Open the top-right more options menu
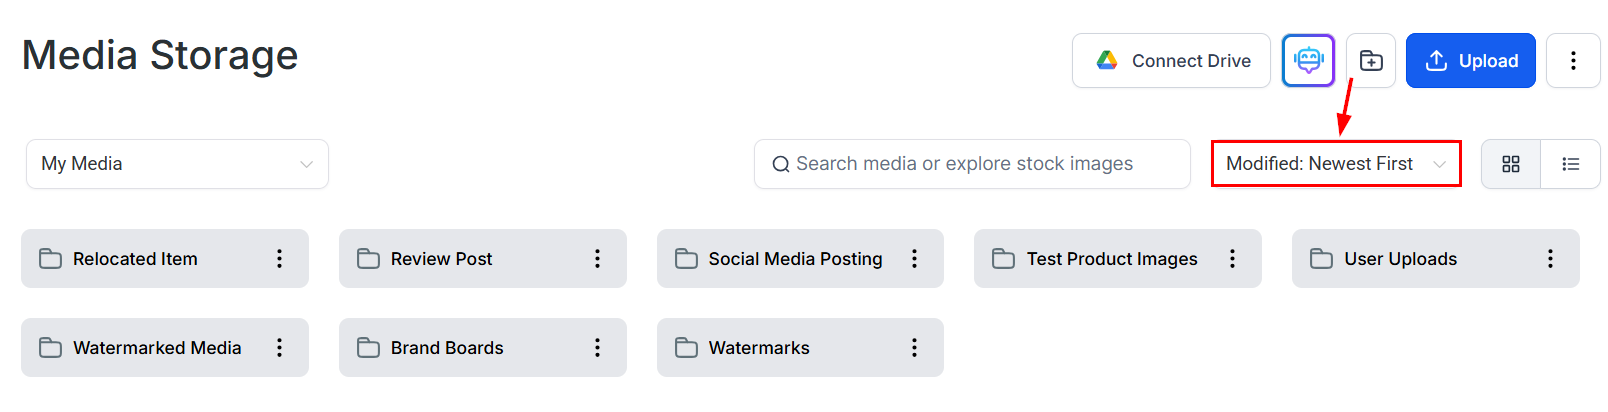This screenshot has width=1608, height=412. coord(1573,61)
